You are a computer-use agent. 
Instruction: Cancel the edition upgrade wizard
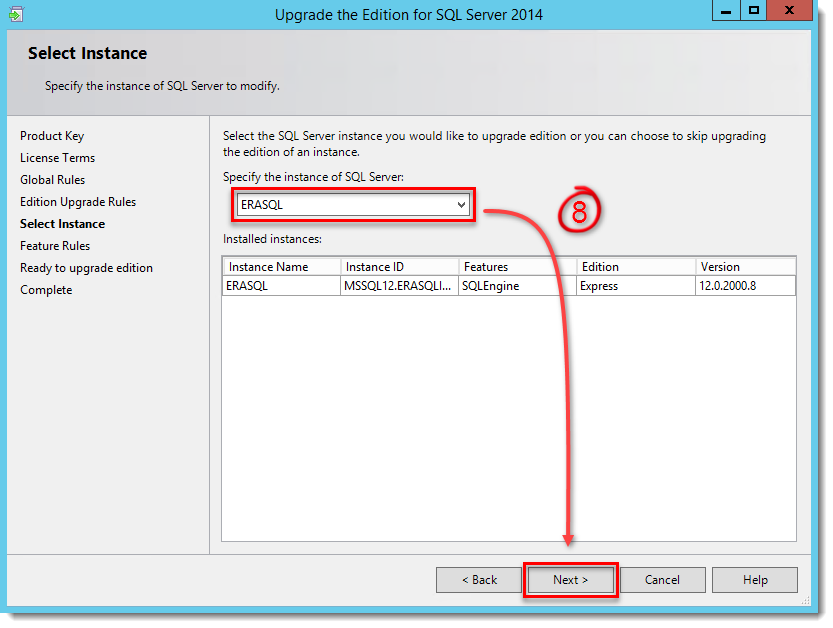click(662, 580)
